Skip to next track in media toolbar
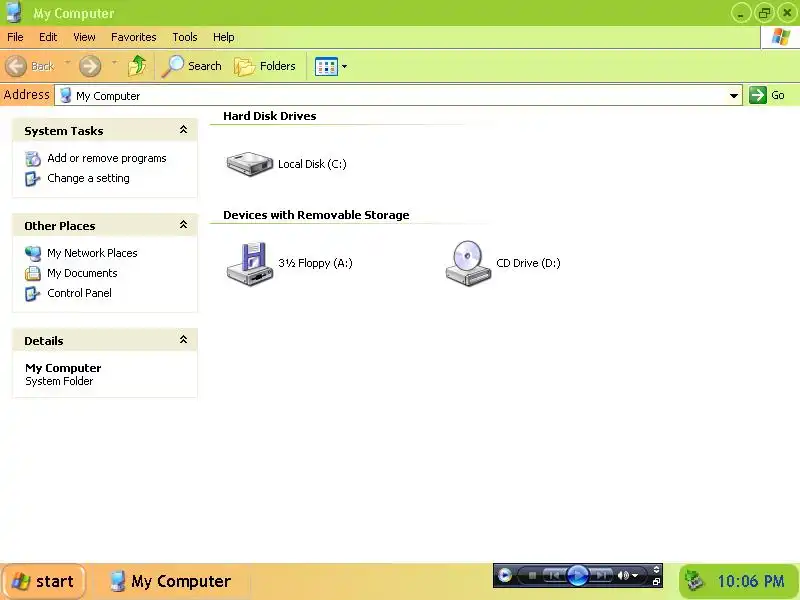The height and width of the screenshot is (600, 800). tap(601, 576)
